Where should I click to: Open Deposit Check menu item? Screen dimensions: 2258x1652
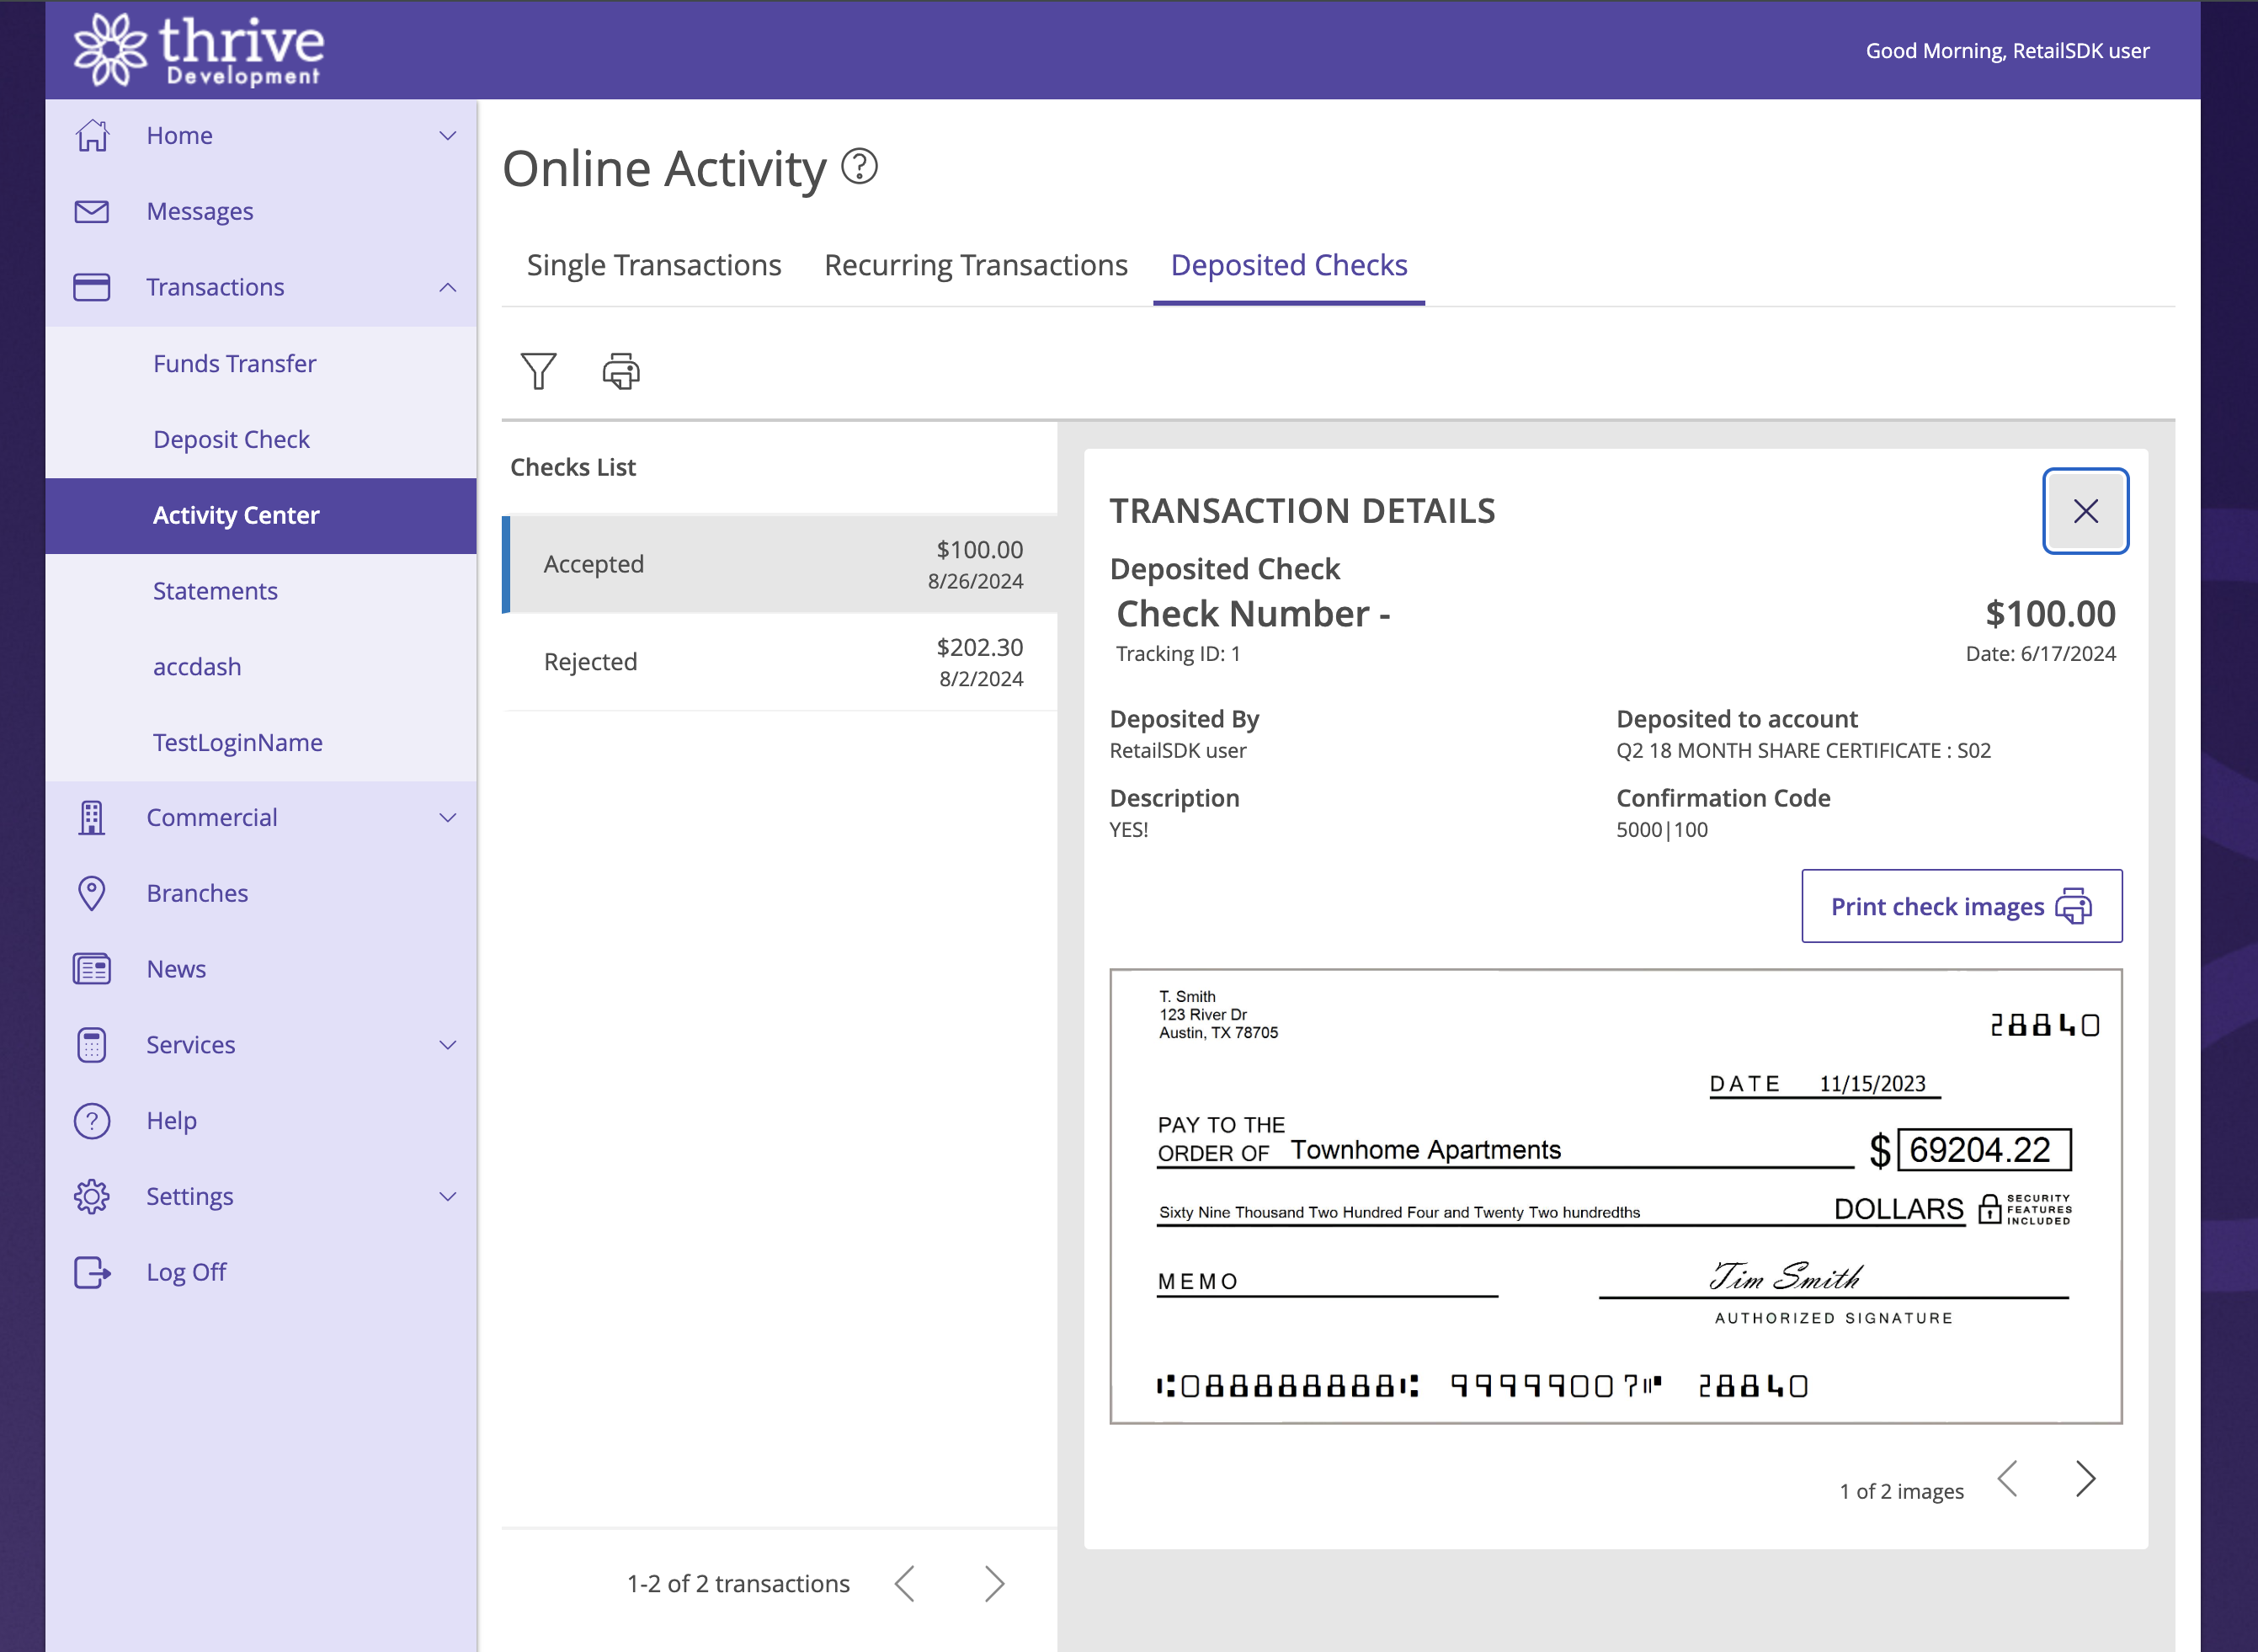coord(261,439)
